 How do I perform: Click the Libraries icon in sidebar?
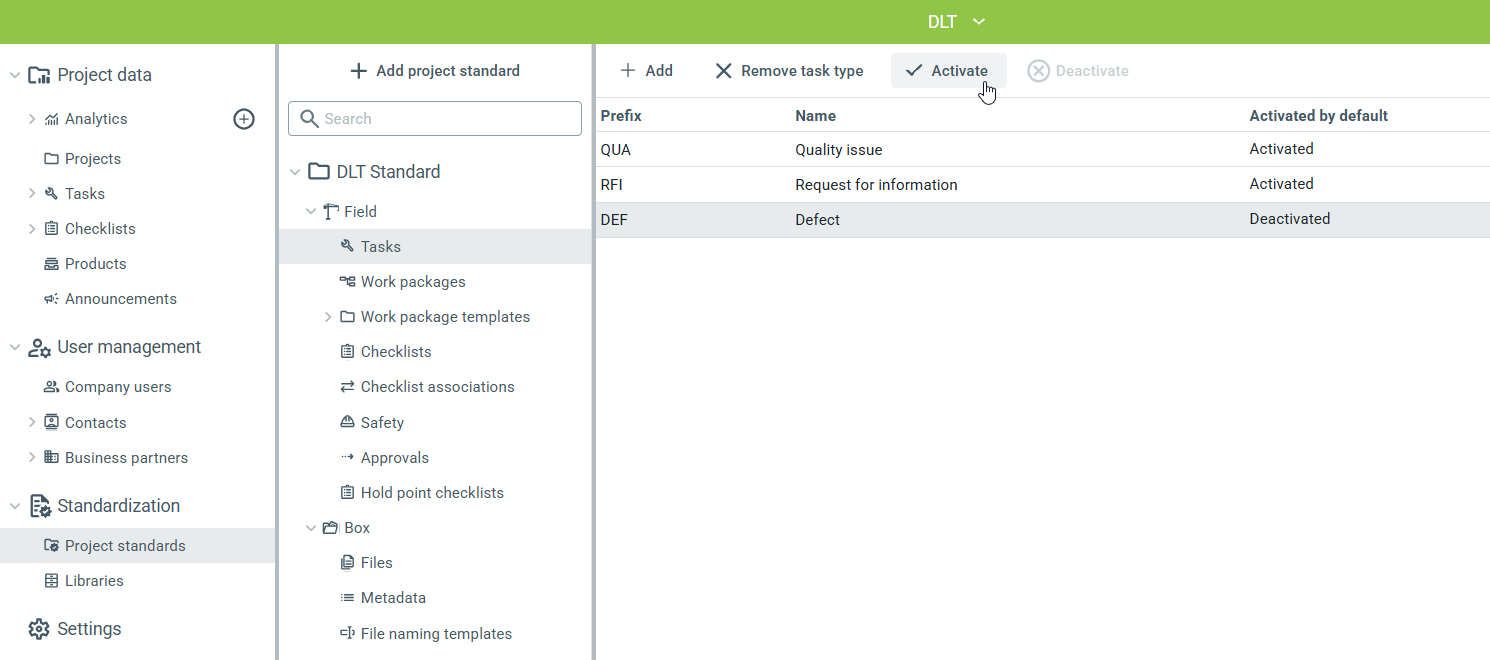51,581
